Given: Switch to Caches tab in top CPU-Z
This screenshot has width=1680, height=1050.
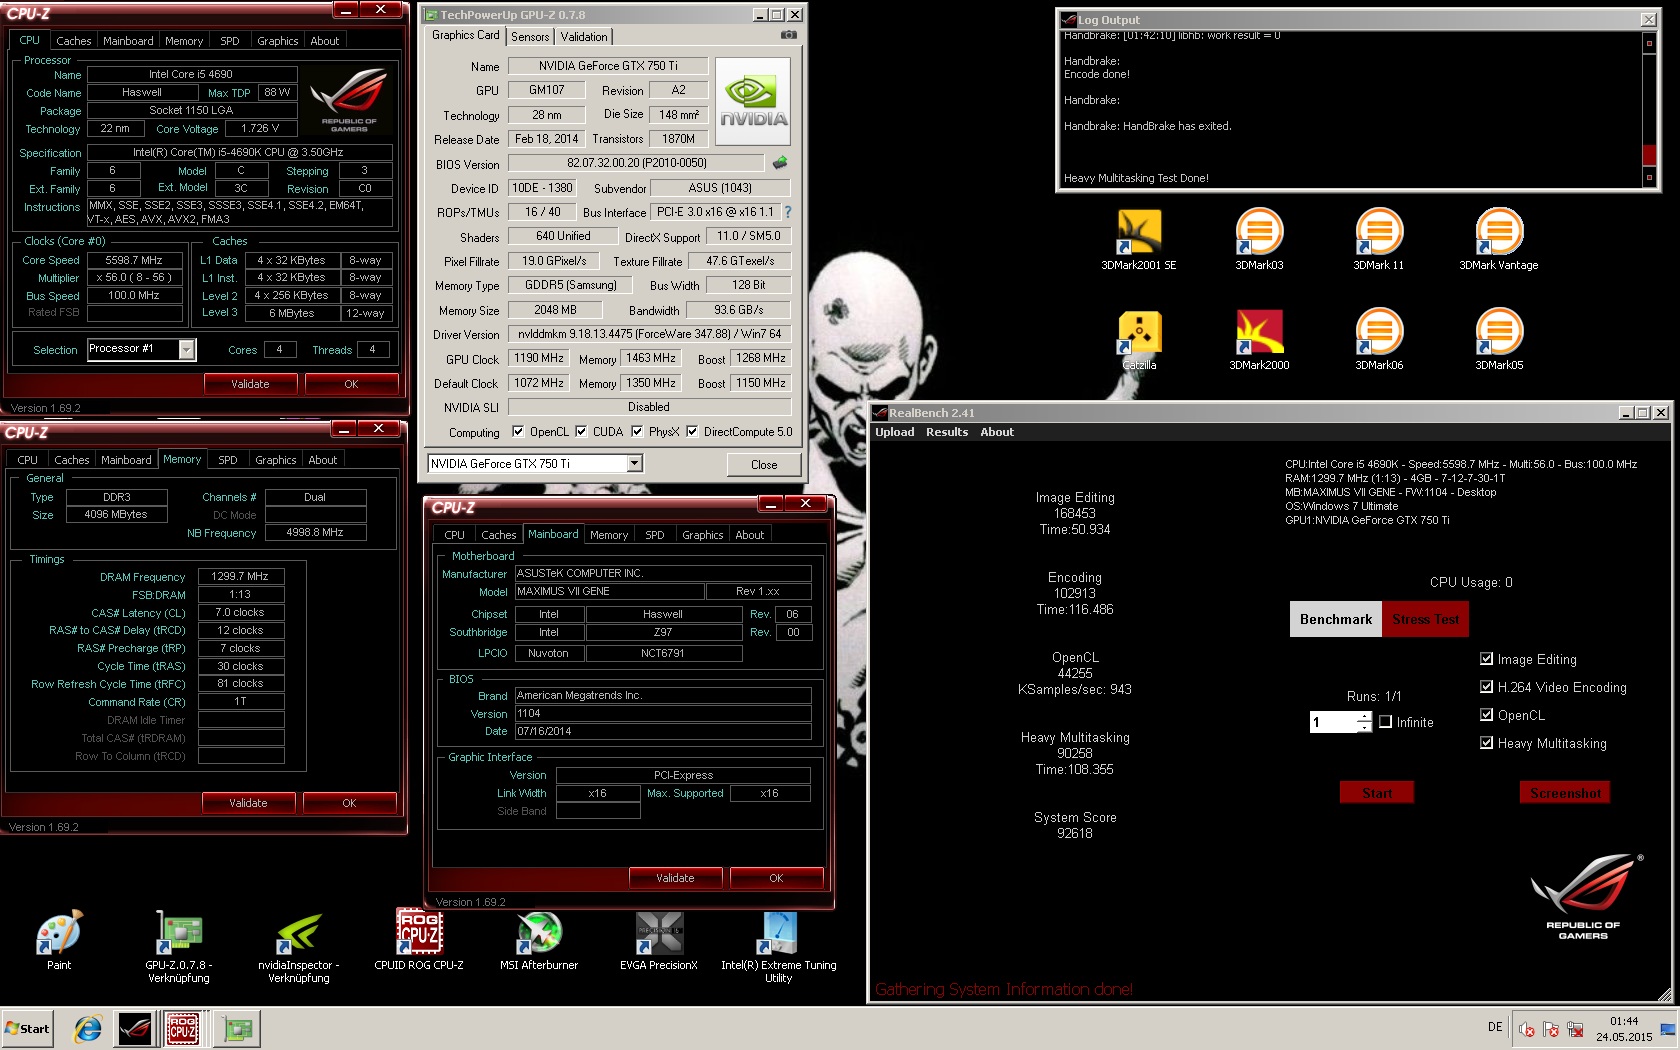Looking at the screenshot, I should click(73, 41).
